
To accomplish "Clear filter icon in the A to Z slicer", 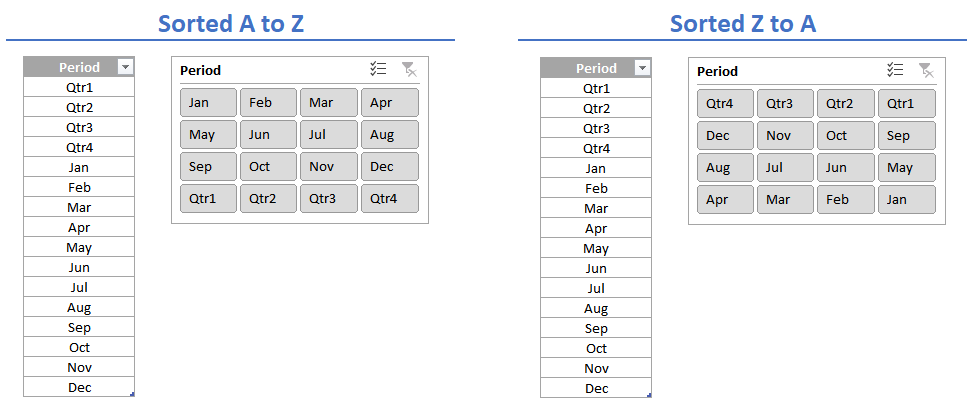I will (x=409, y=69).
